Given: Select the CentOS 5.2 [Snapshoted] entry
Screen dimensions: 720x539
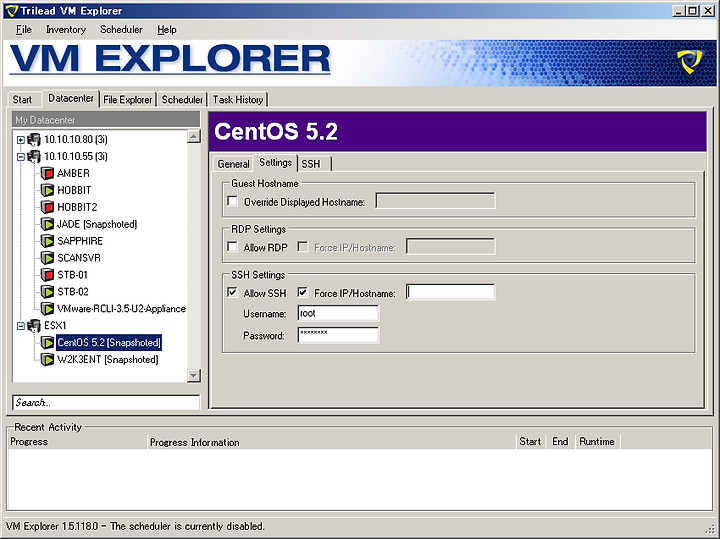Looking at the screenshot, I should pyautogui.click(x=109, y=343).
